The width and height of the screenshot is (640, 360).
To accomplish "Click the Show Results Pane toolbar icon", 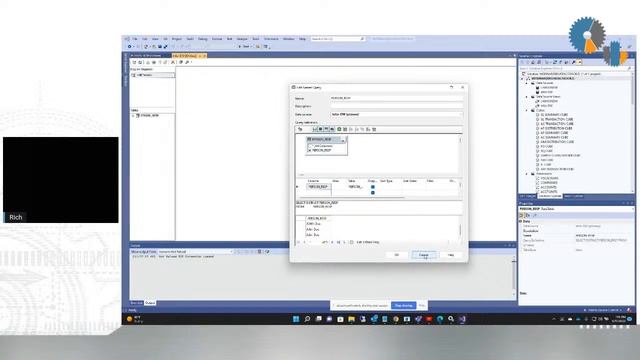I will point(332,129).
